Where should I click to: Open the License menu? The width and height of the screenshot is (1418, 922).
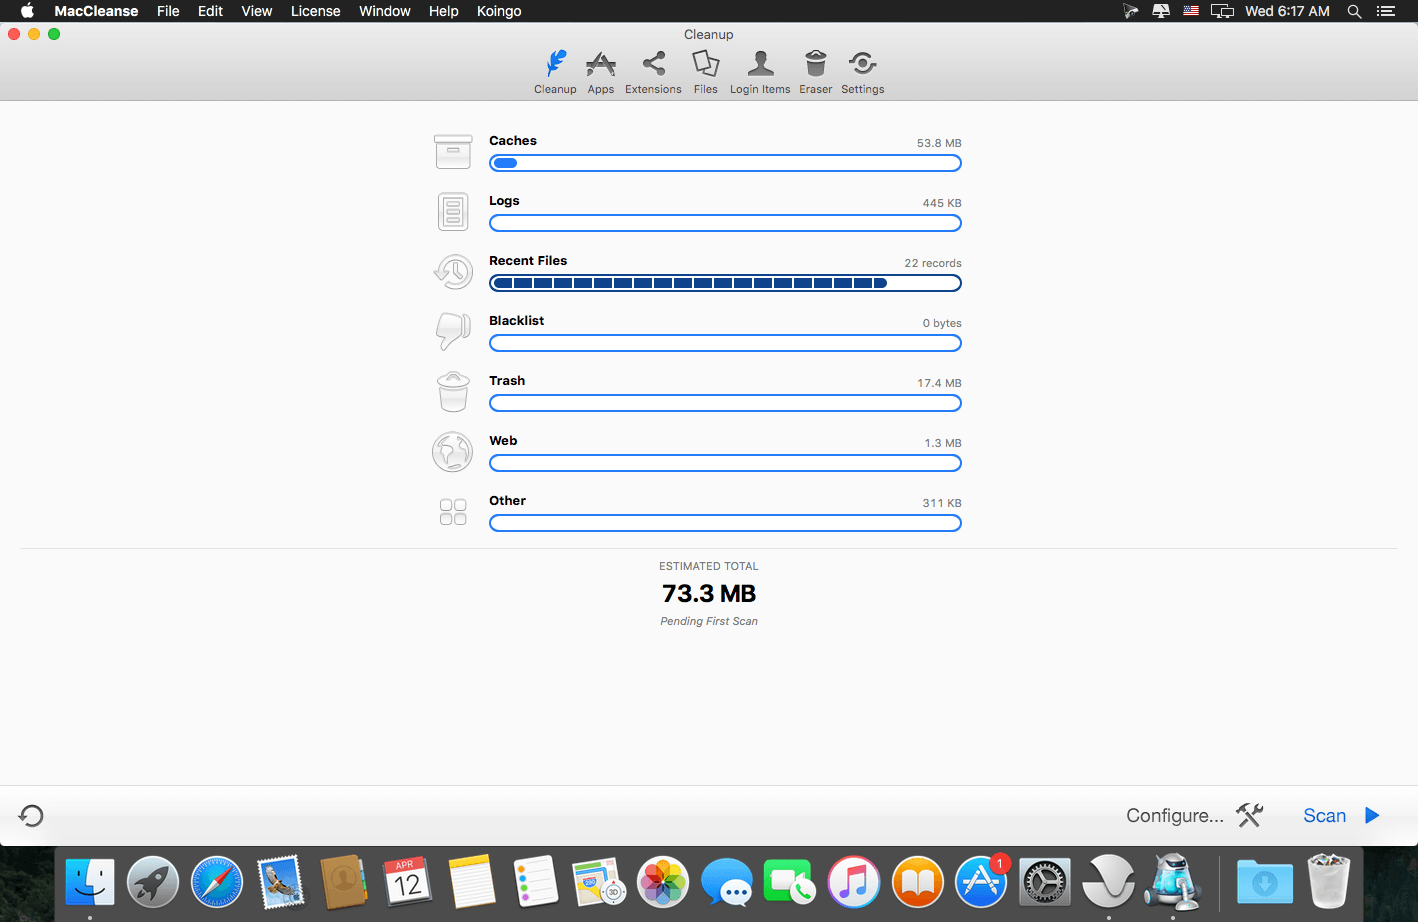click(315, 11)
